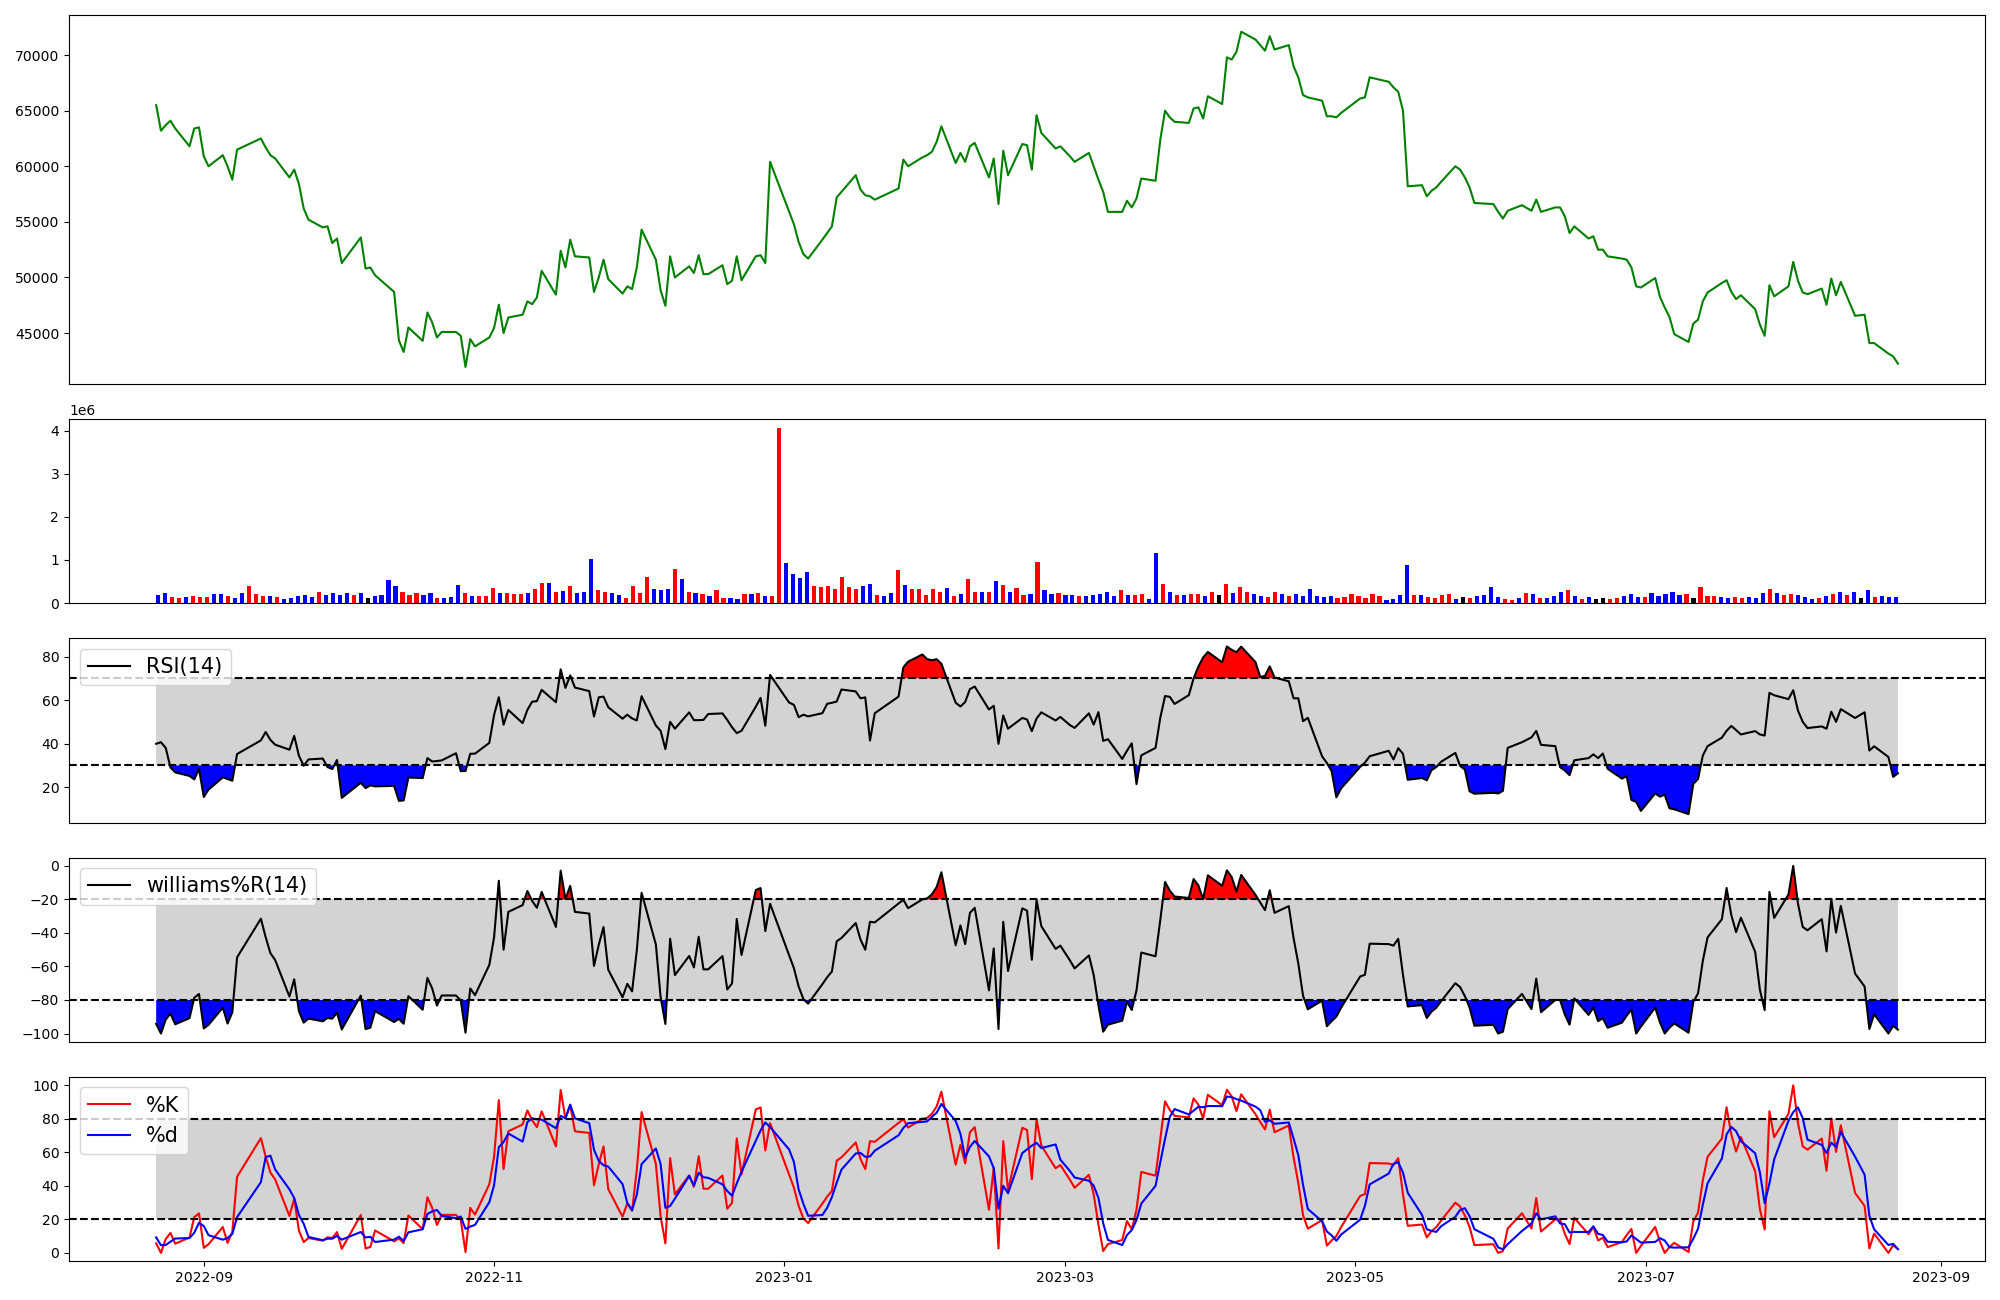Click the 1e6 volume scale label
Image resolution: width=2000 pixels, height=1300 pixels.
tap(82, 411)
